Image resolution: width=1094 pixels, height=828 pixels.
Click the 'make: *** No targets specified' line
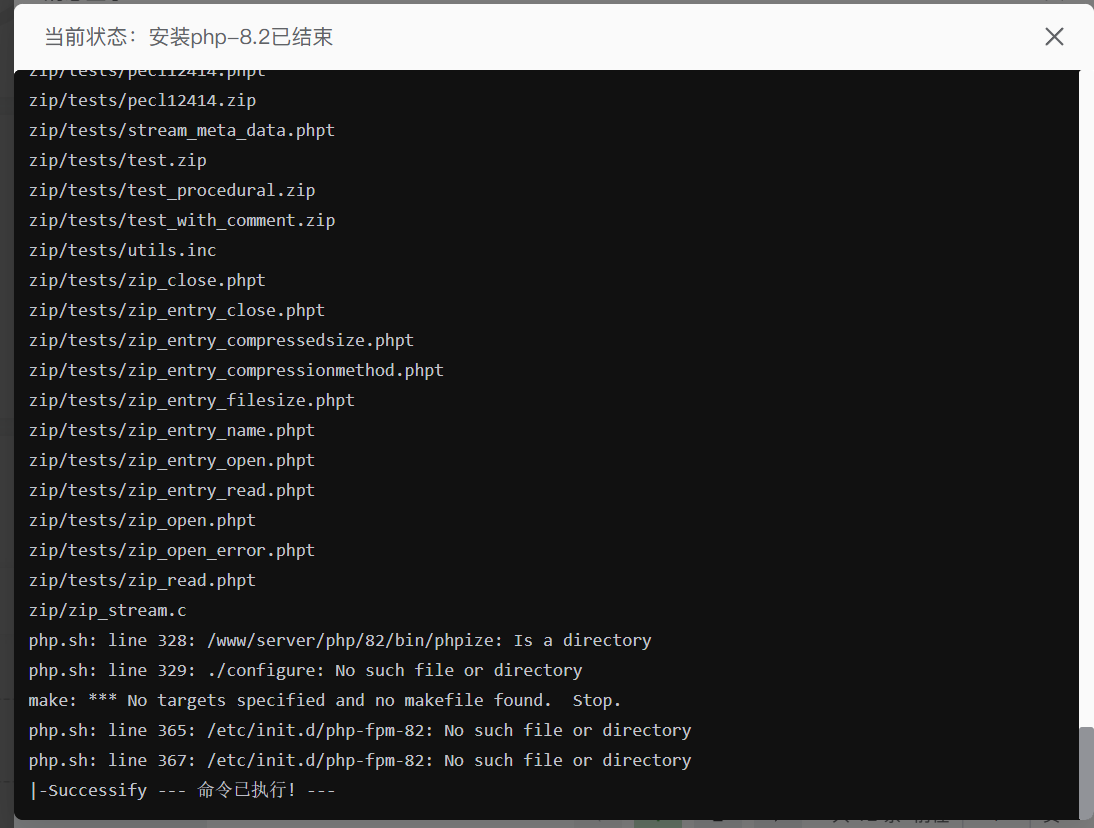pyautogui.click(x=325, y=700)
